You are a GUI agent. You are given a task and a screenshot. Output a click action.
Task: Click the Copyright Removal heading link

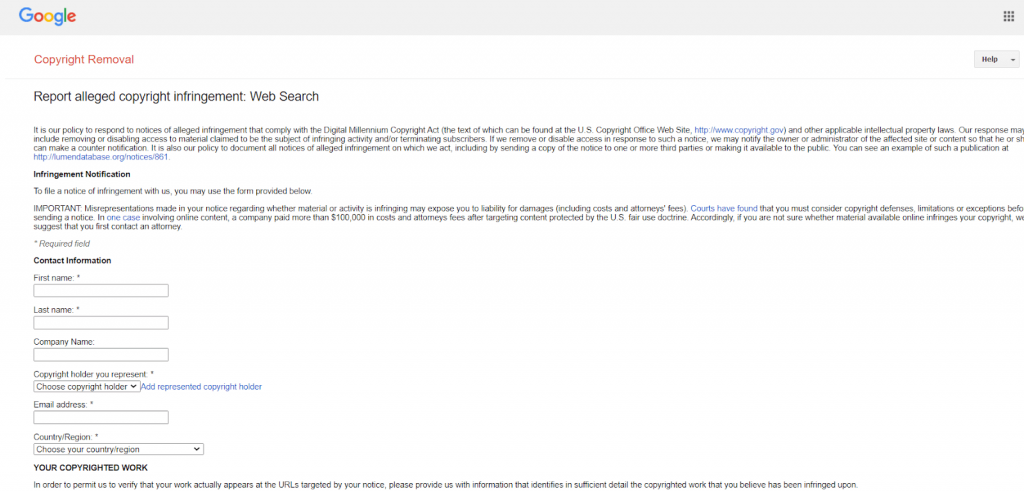84,59
